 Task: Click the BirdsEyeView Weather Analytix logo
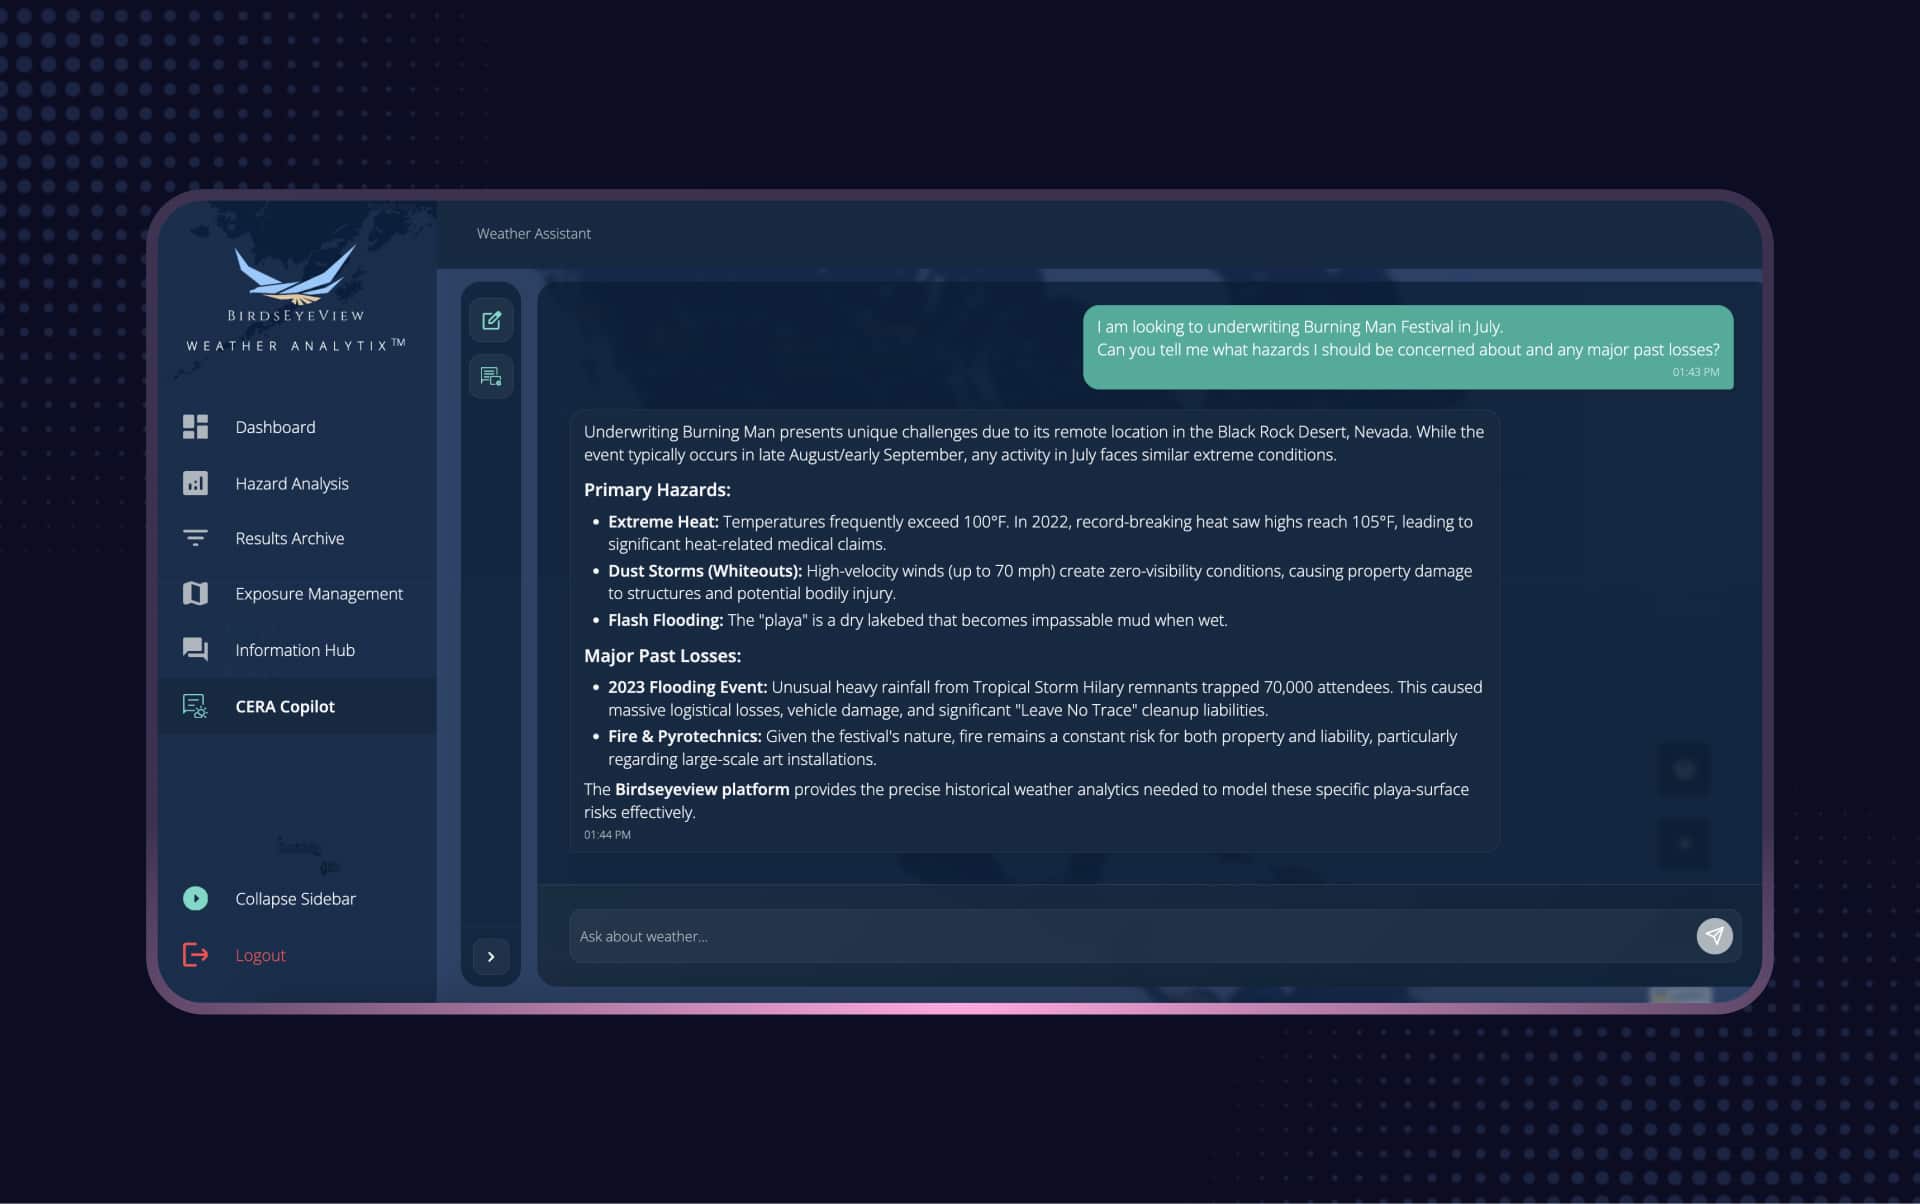tap(295, 298)
